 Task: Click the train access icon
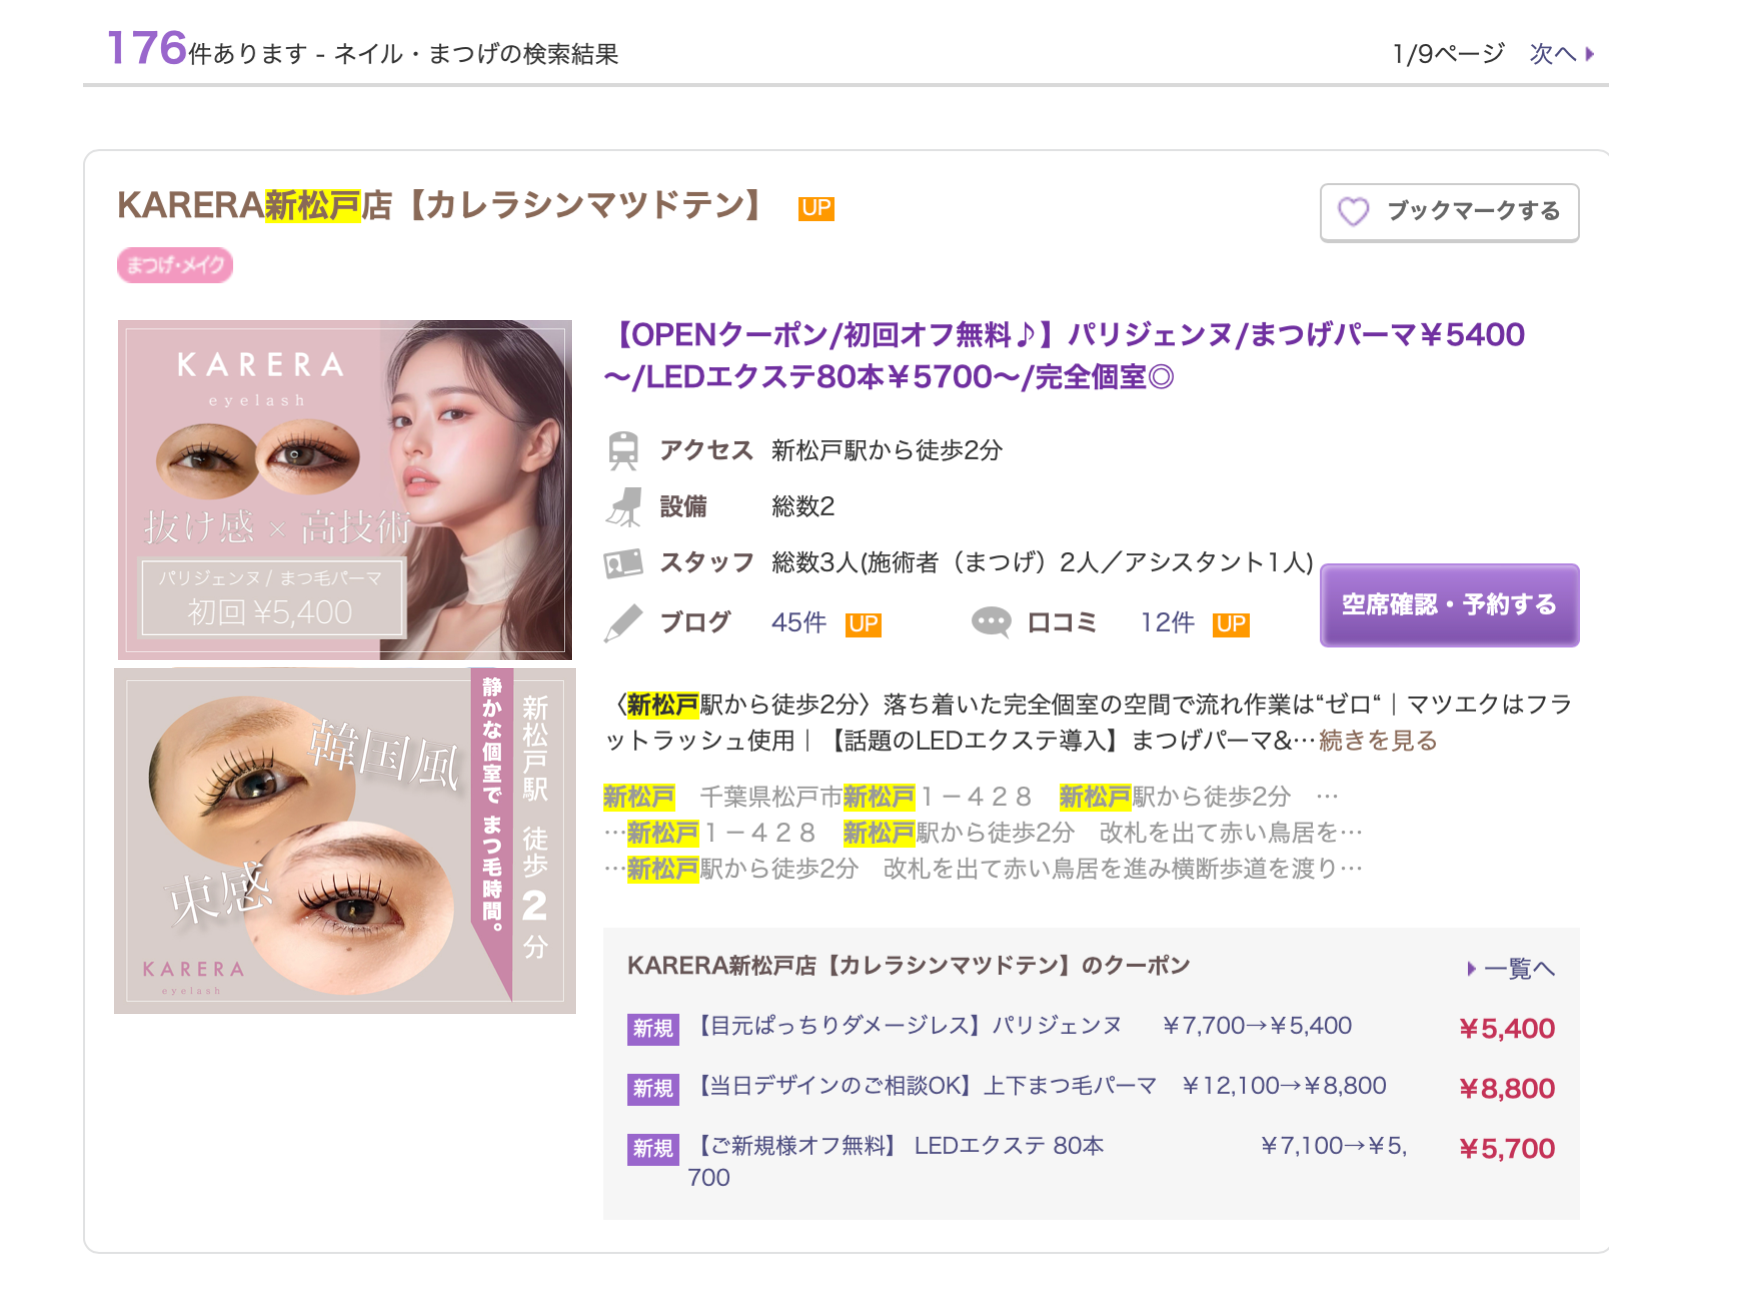tap(623, 450)
